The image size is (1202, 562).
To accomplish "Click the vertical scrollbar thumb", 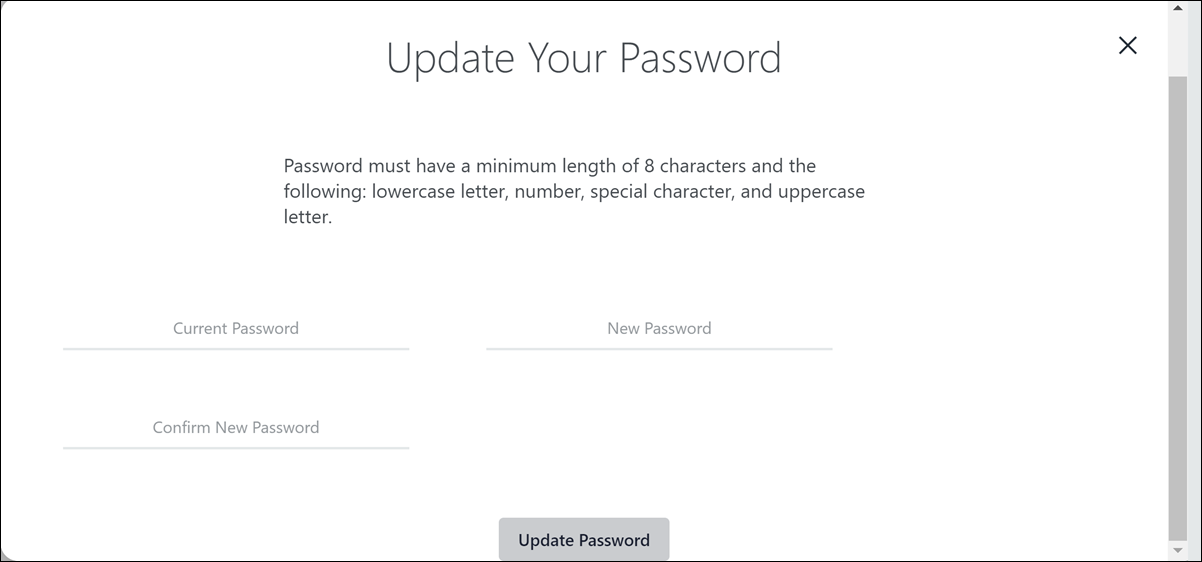I will tap(1177, 300).
